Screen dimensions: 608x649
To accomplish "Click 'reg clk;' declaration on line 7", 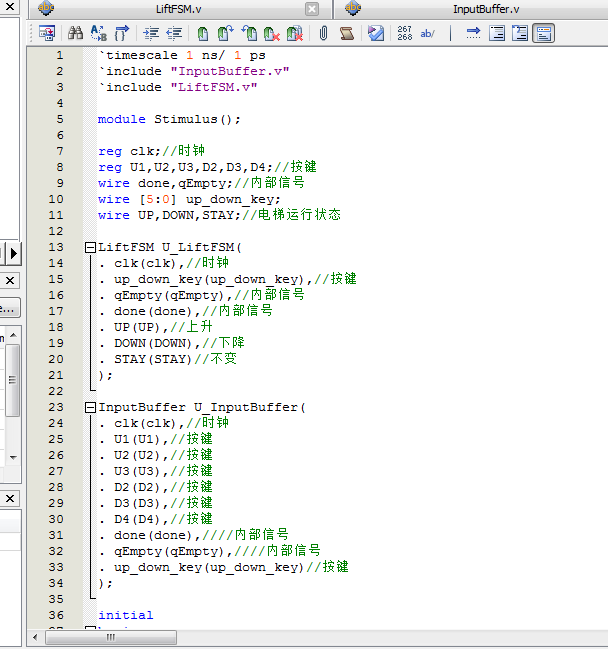I will pyautogui.click(x=129, y=151).
